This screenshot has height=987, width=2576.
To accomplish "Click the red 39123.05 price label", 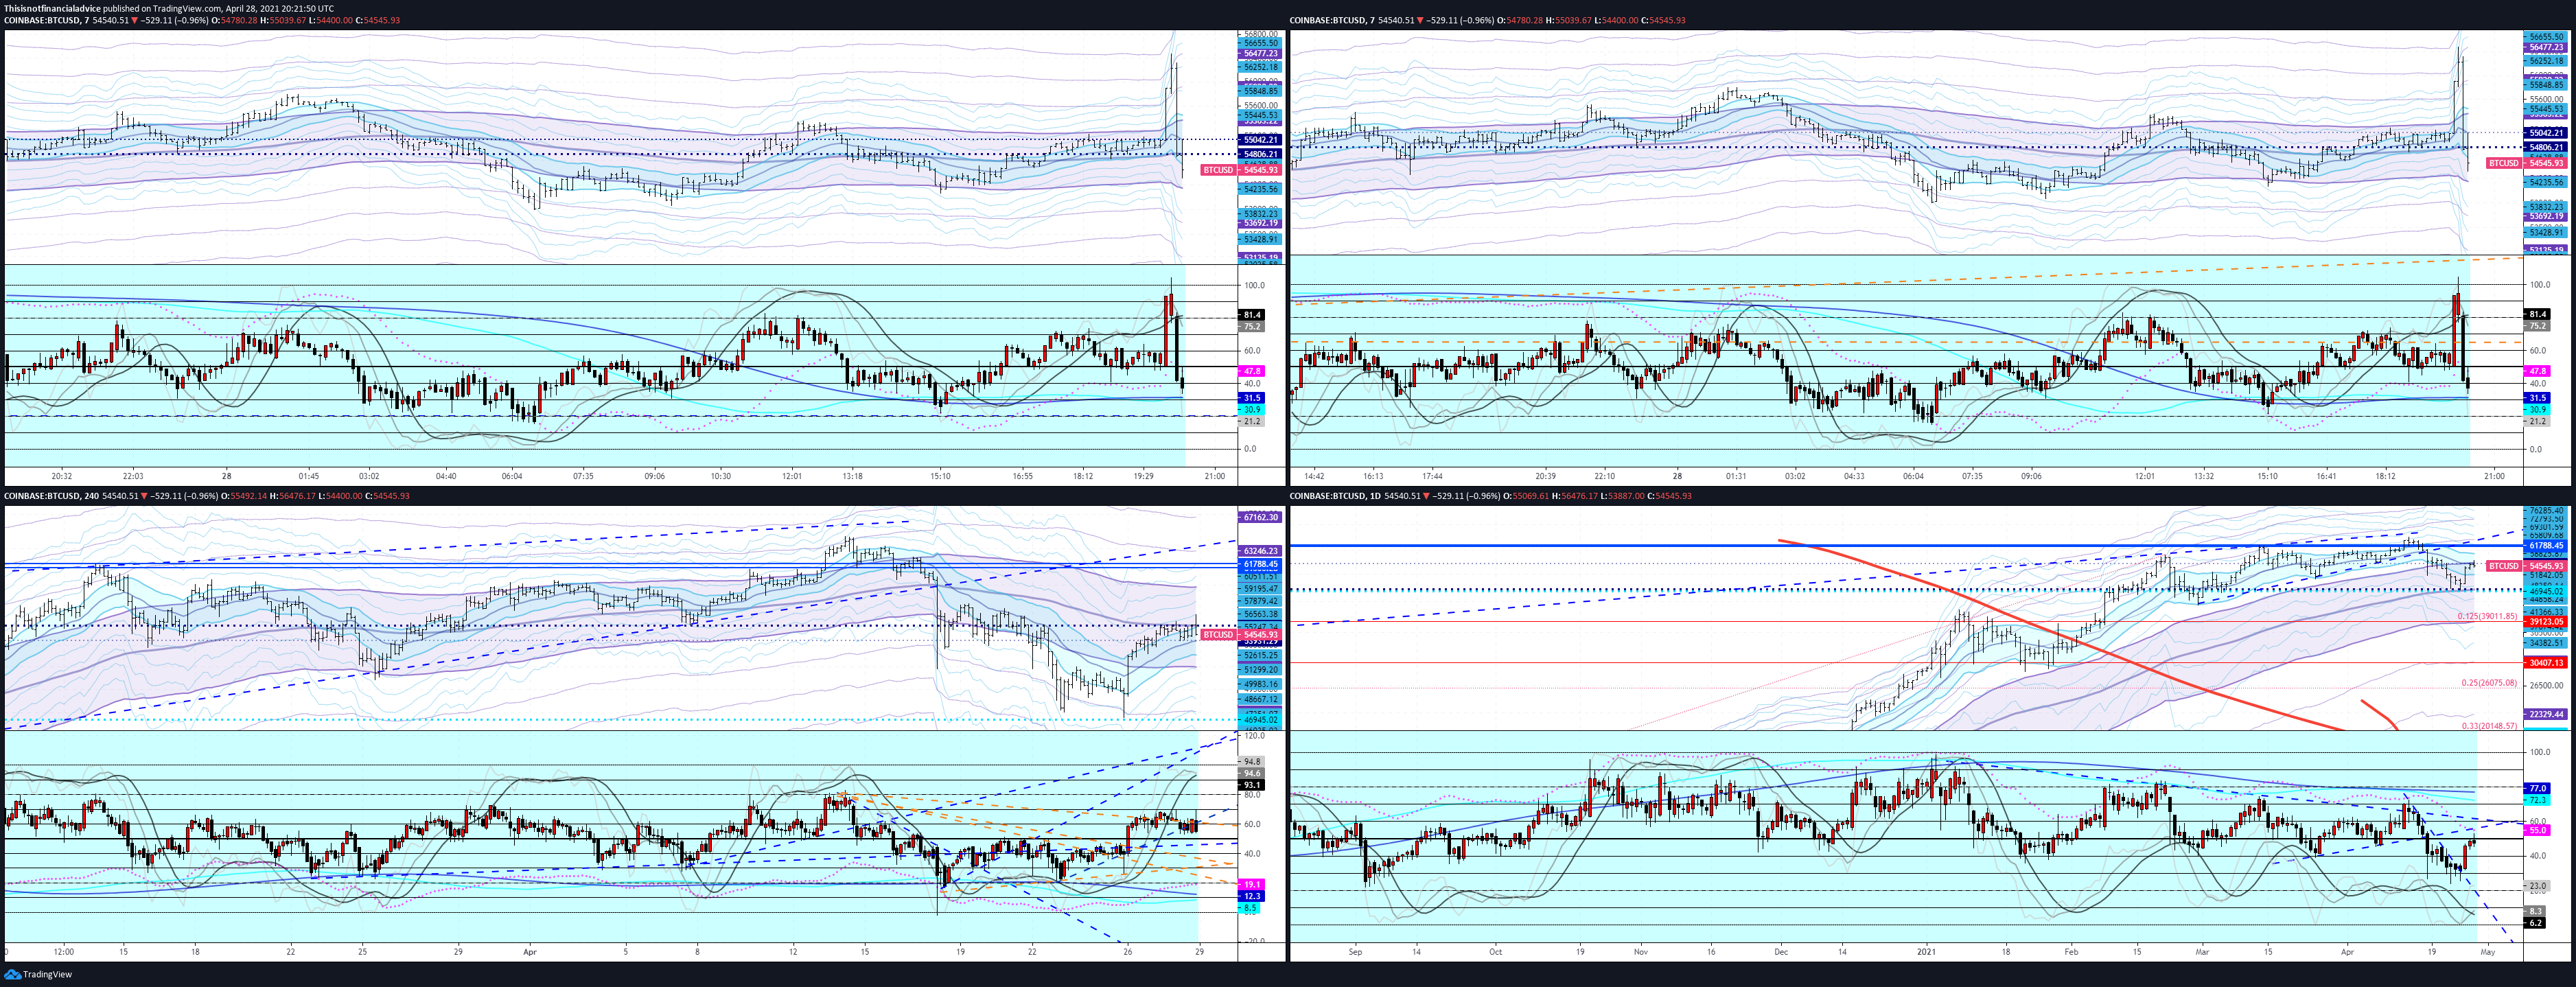I will (x=2546, y=622).
